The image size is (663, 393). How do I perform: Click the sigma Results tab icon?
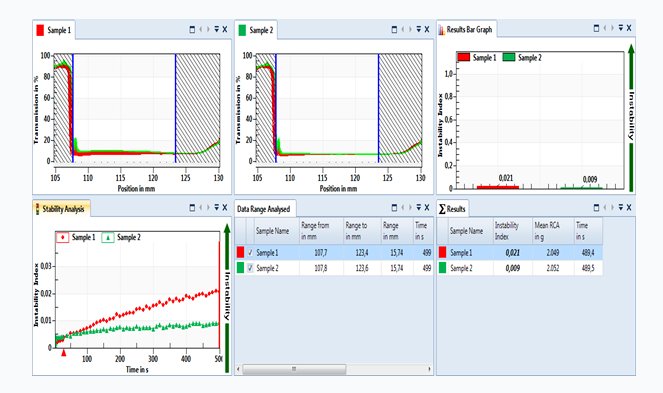tap(442, 209)
